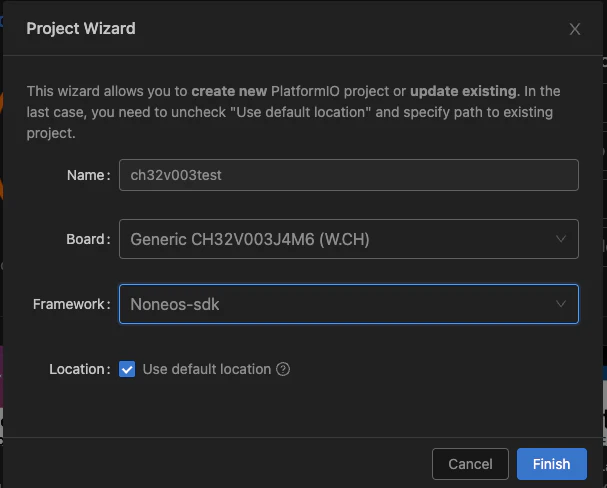Click the Board dropdown chevron arrow
The width and height of the screenshot is (607, 488).
pyautogui.click(x=561, y=239)
